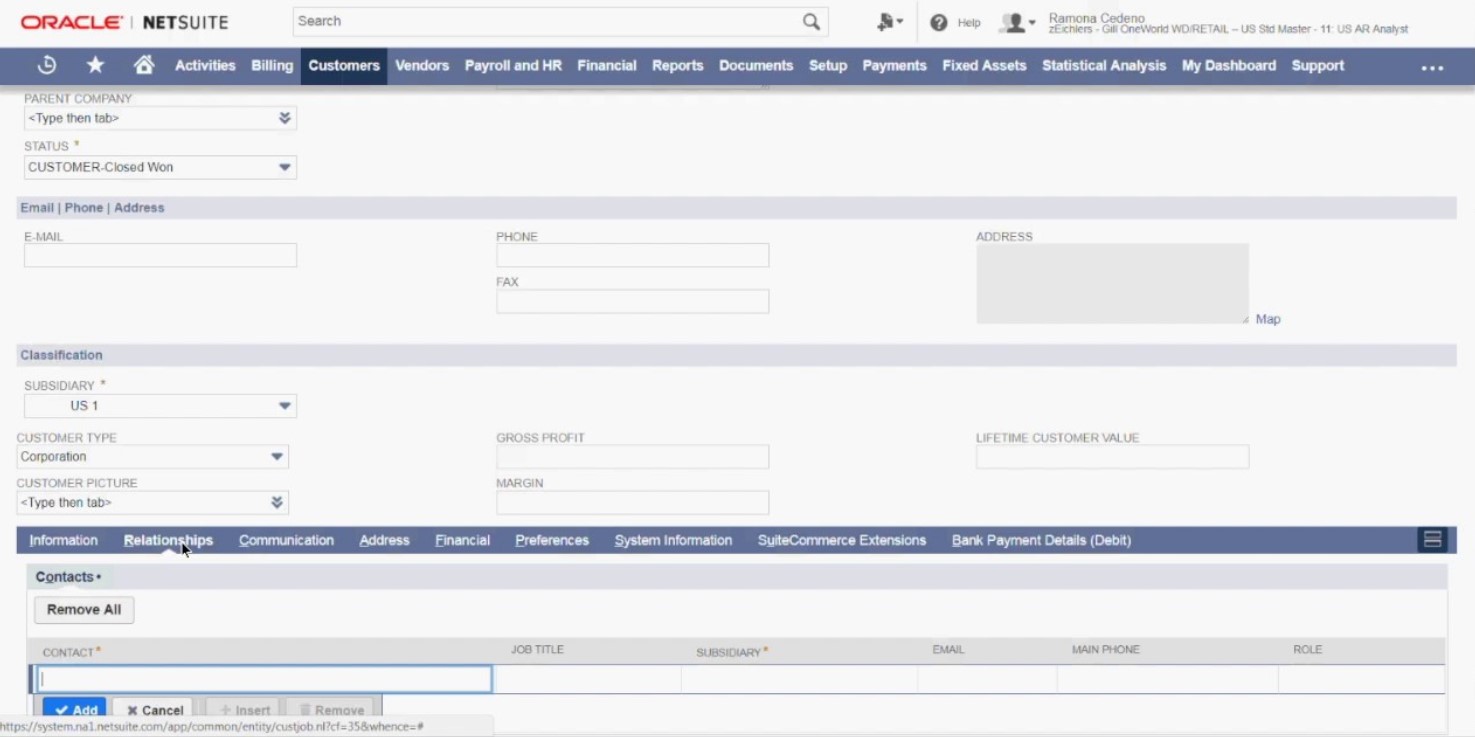Click into the E-mail input field
Screen dimensions: 1475x737
tap(160, 256)
